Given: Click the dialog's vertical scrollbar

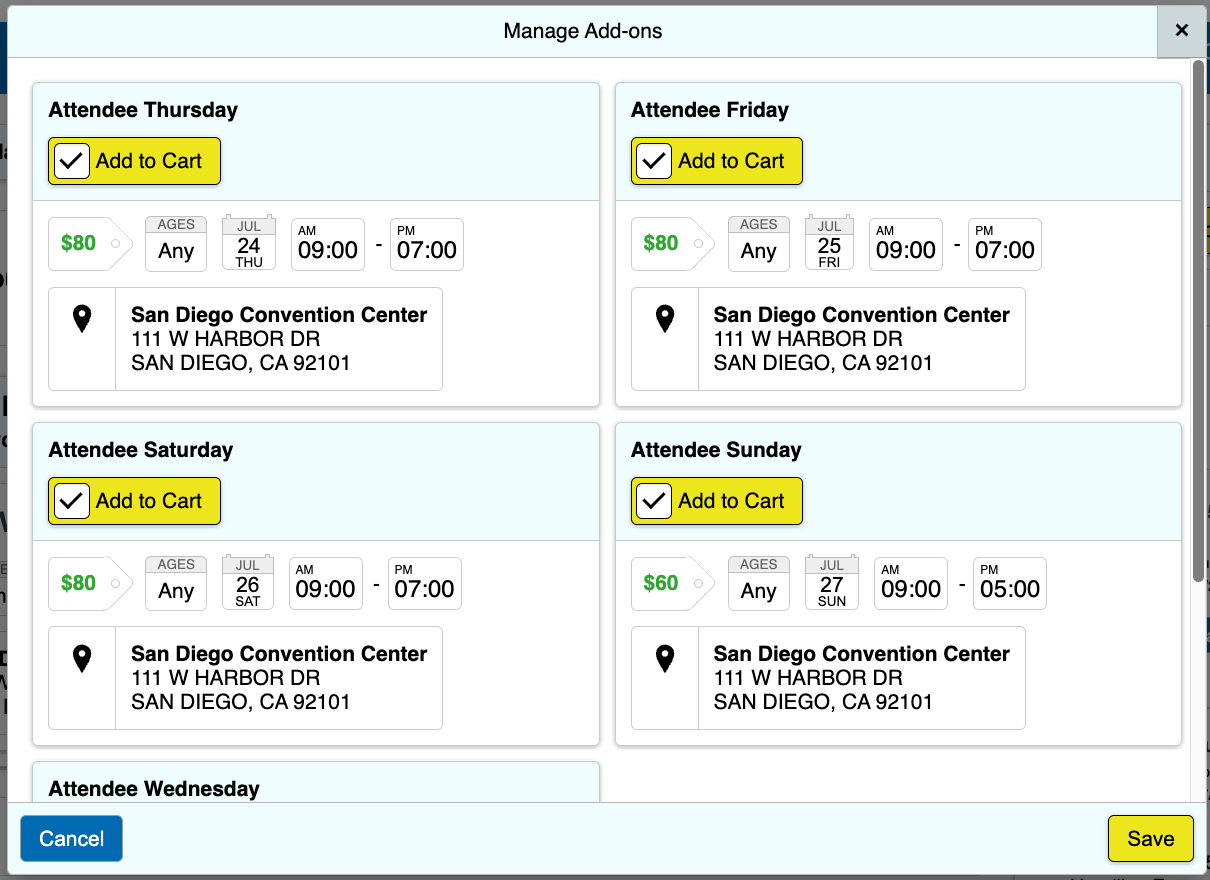Looking at the screenshot, I should click(x=1198, y=320).
